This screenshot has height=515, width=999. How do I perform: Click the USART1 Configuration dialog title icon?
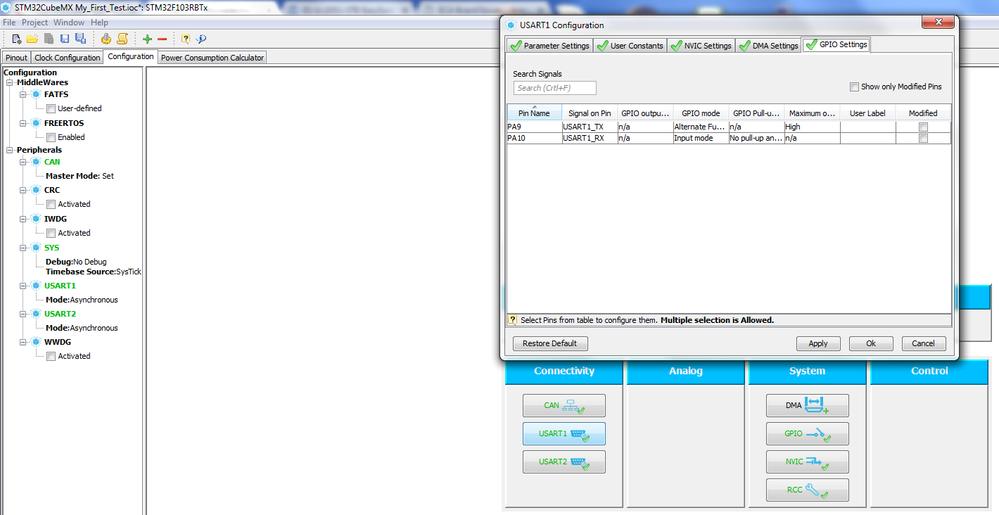510,25
